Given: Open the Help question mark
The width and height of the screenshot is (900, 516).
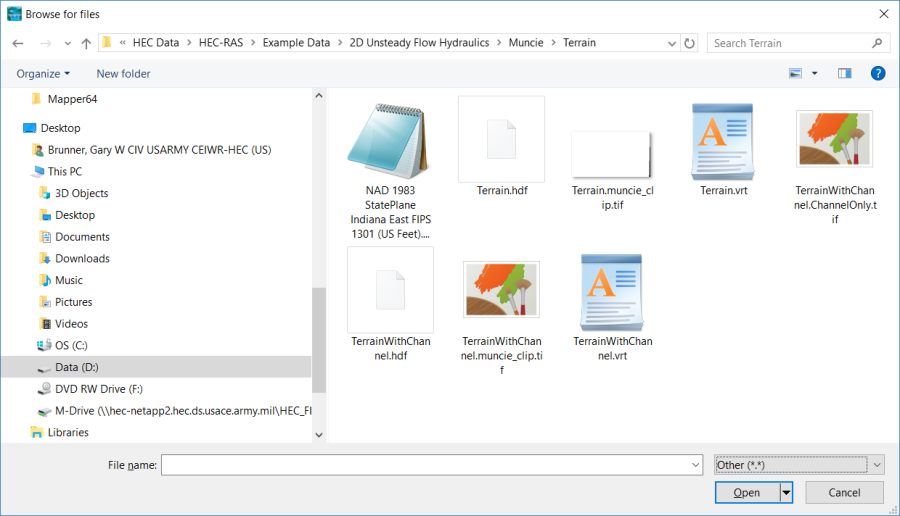Looking at the screenshot, I should click(878, 73).
